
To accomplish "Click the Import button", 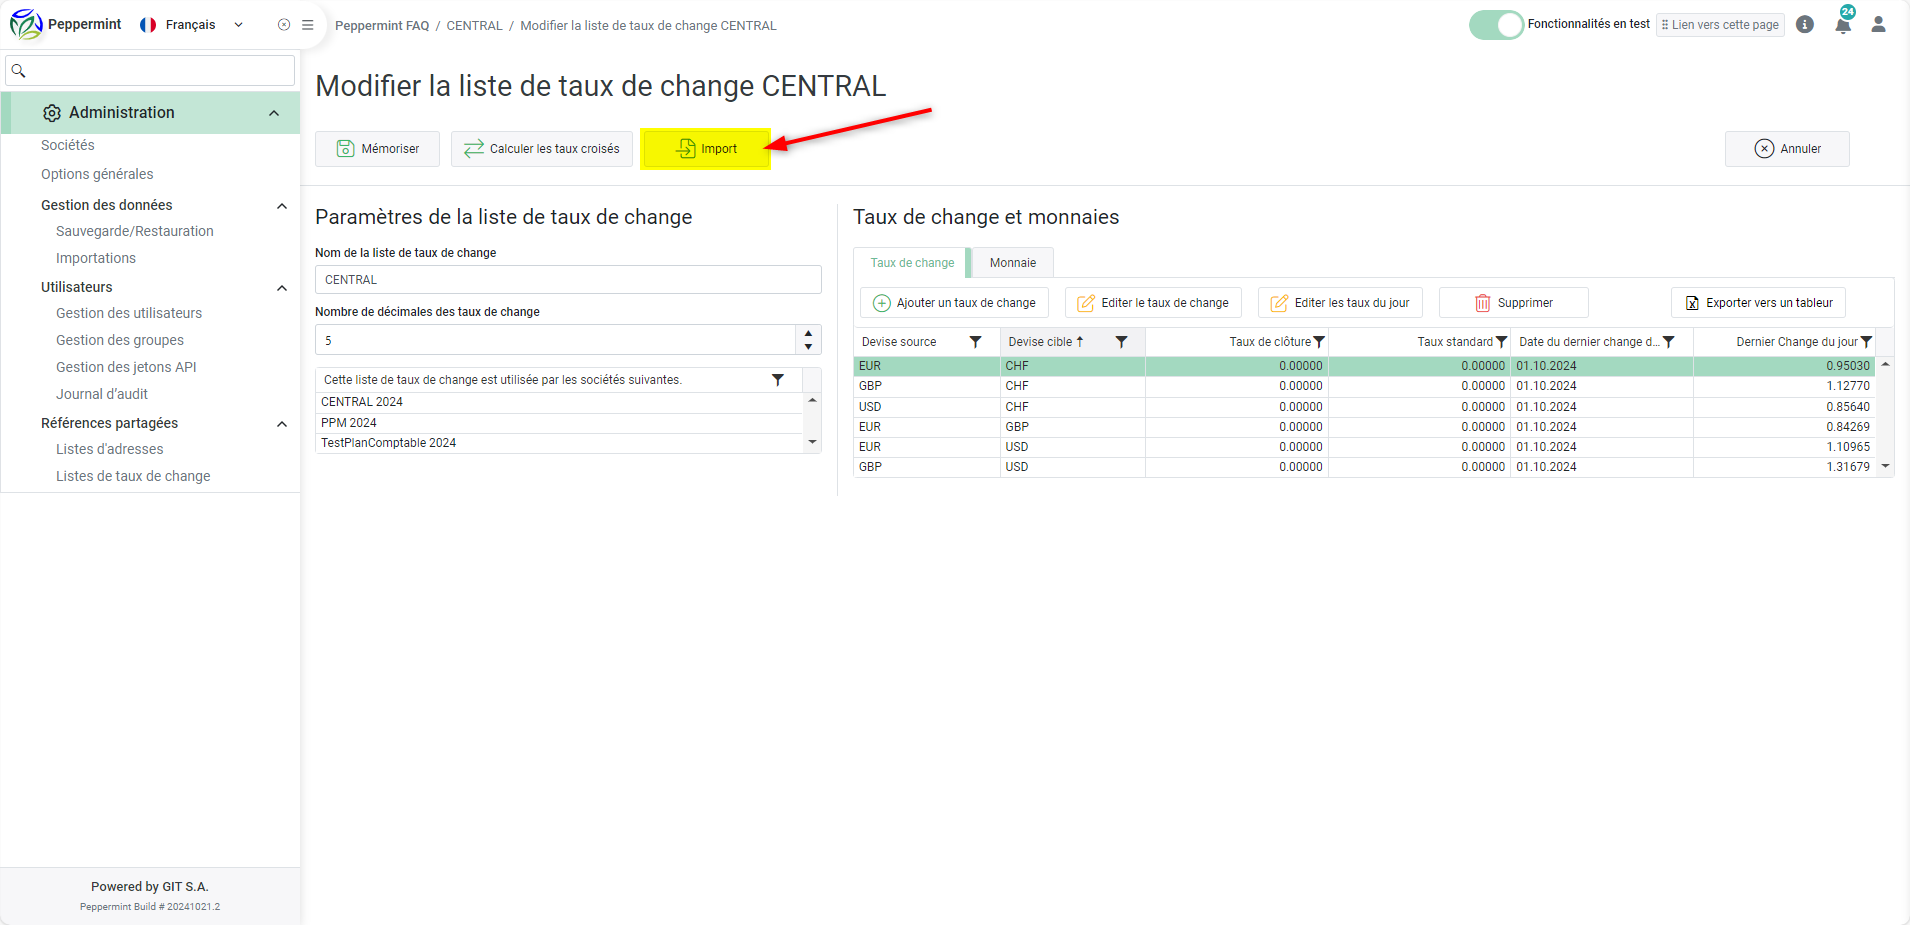I will tap(706, 149).
